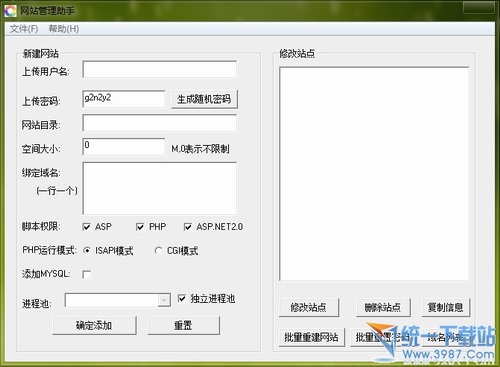Click the 复制信息 button
The width and height of the screenshot is (500, 367).
coord(446,307)
